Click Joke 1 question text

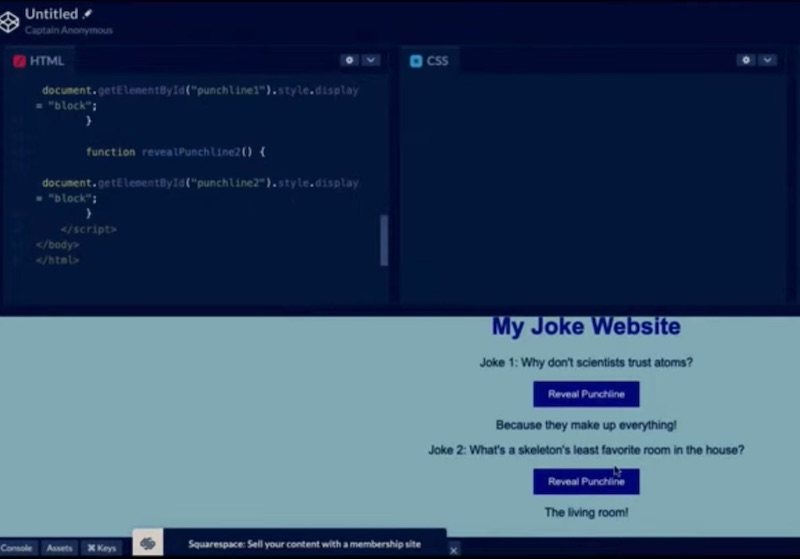586,362
